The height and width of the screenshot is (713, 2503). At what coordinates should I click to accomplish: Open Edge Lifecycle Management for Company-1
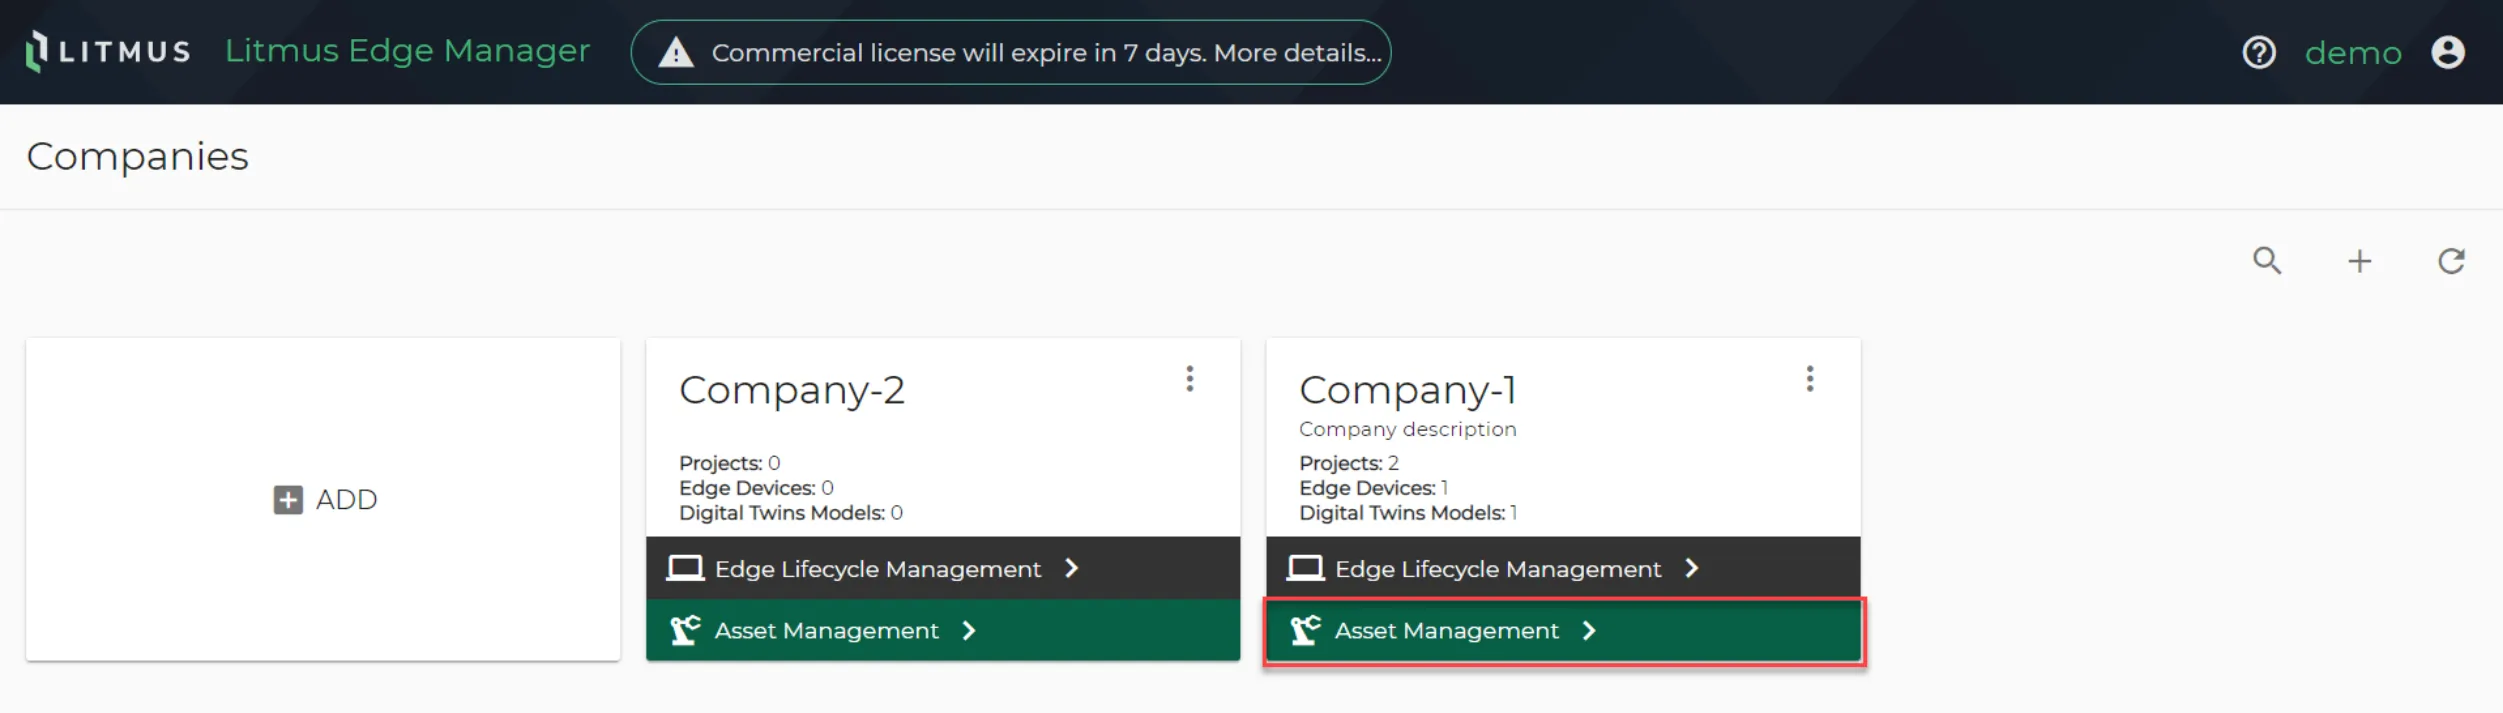[x=1563, y=568]
